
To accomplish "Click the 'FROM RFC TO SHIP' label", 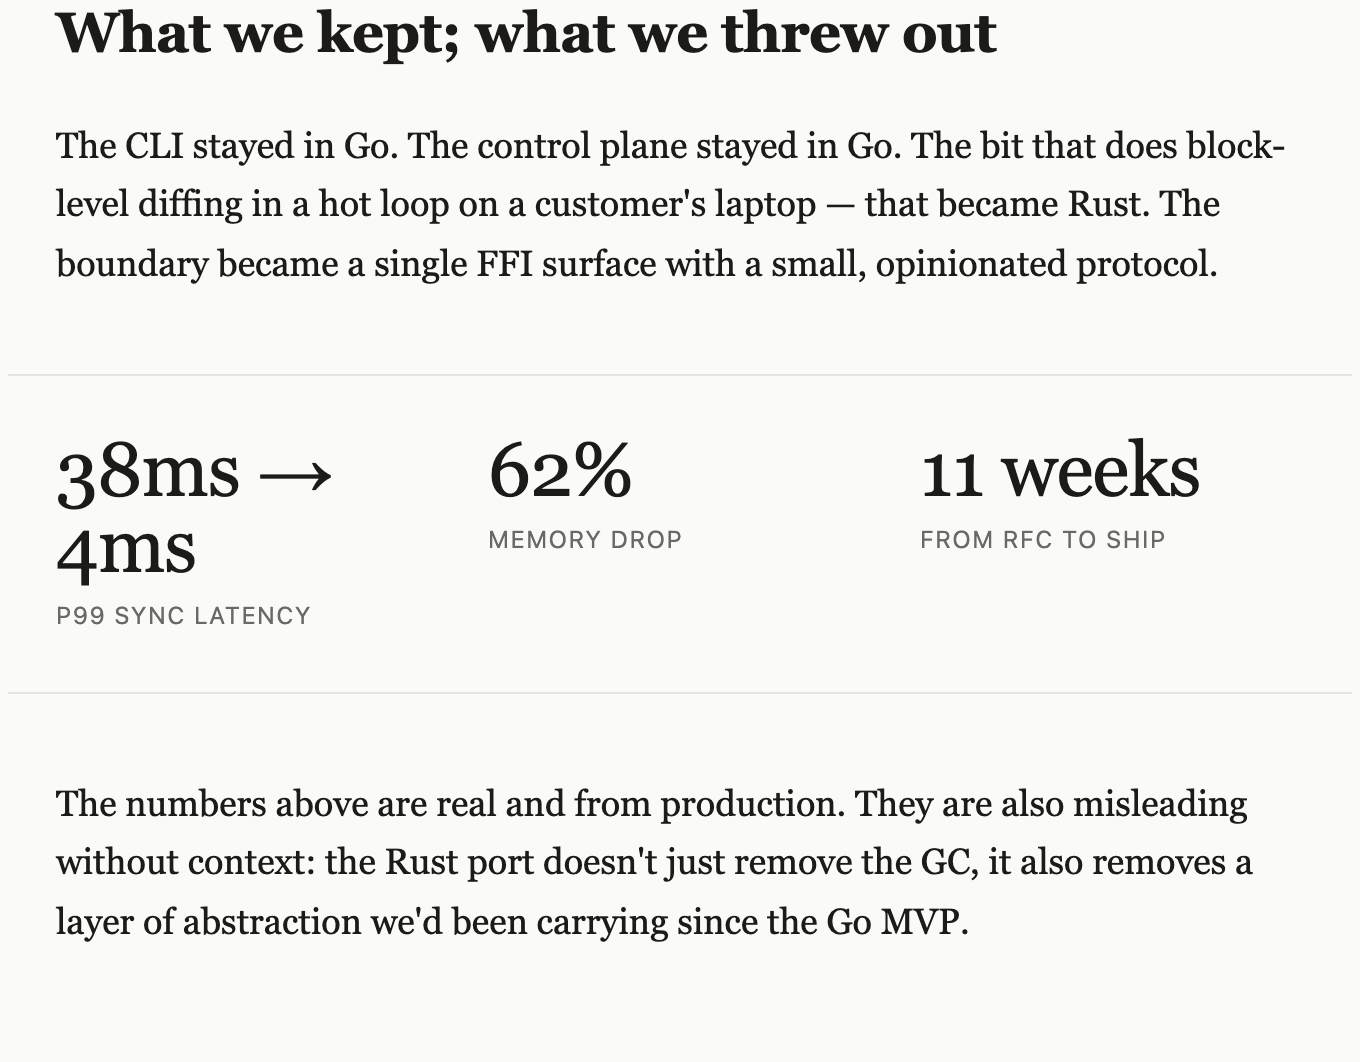I will 1043,540.
